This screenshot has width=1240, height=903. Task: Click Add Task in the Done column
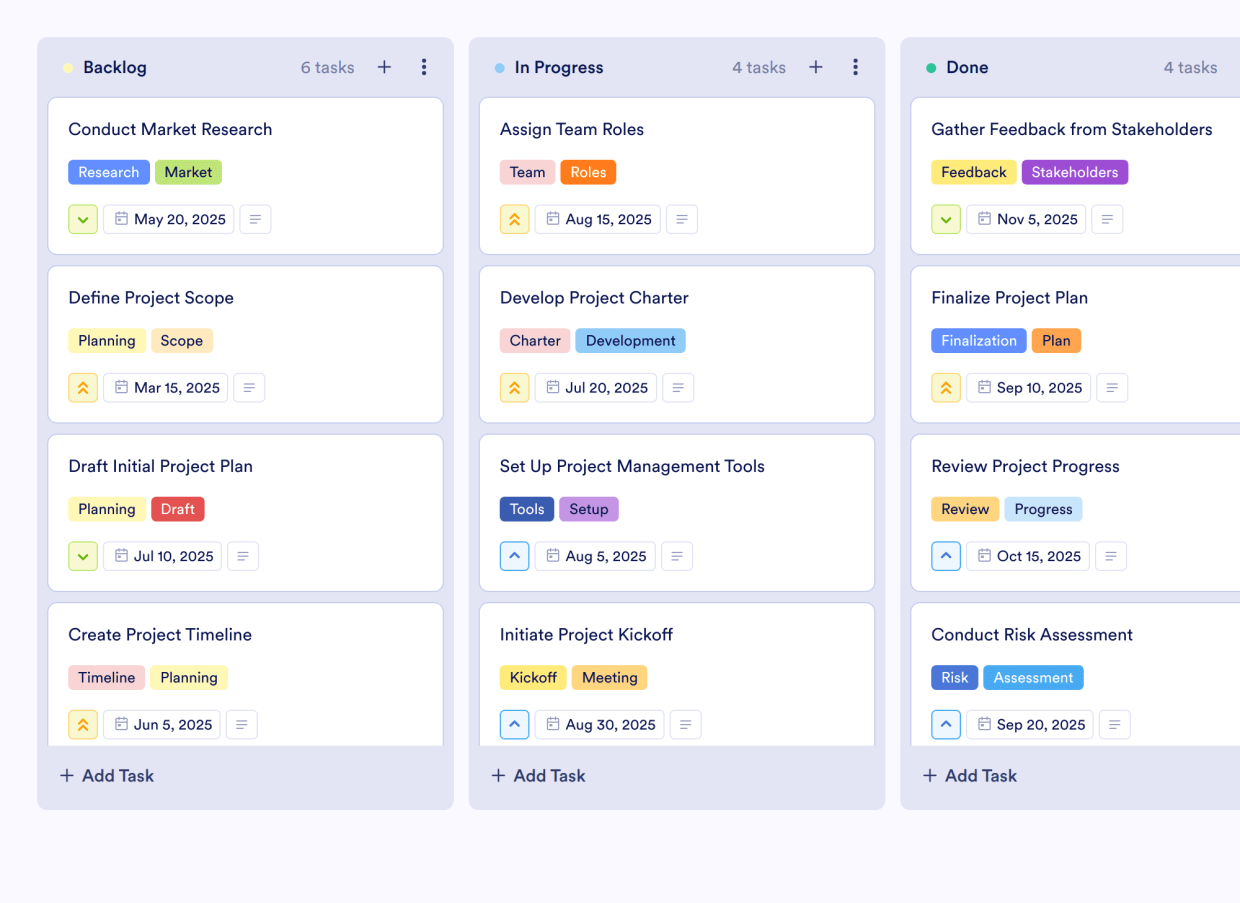(969, 775)
